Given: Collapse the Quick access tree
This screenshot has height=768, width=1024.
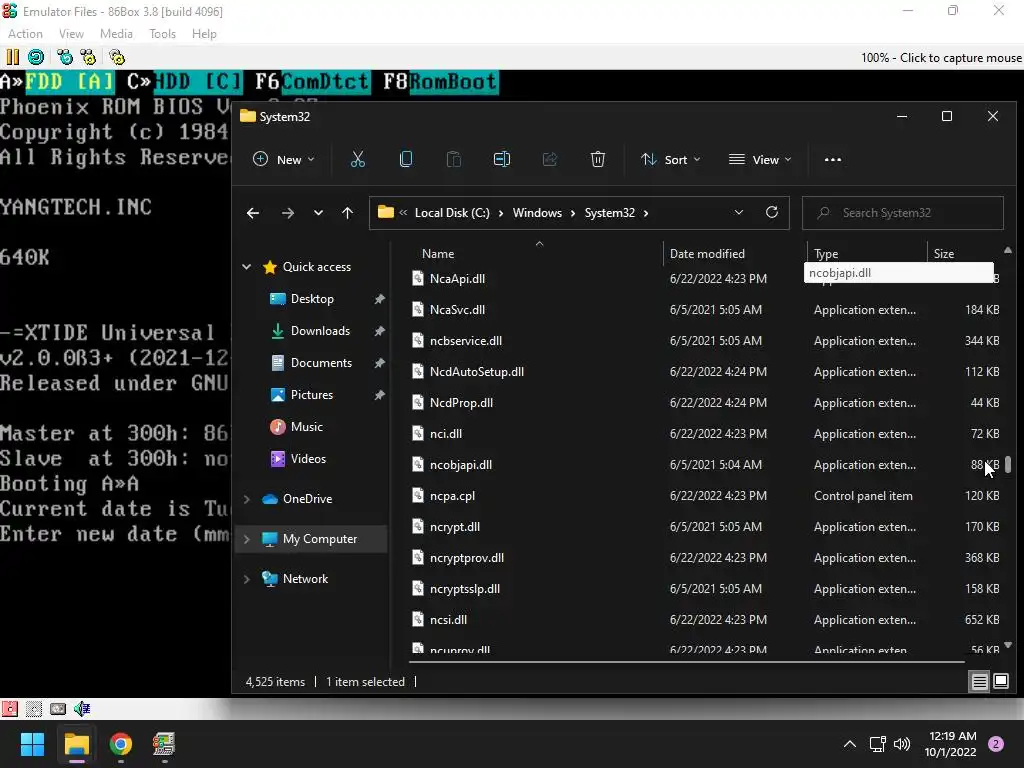Looking at the screenshot, I should click(247, 266).
